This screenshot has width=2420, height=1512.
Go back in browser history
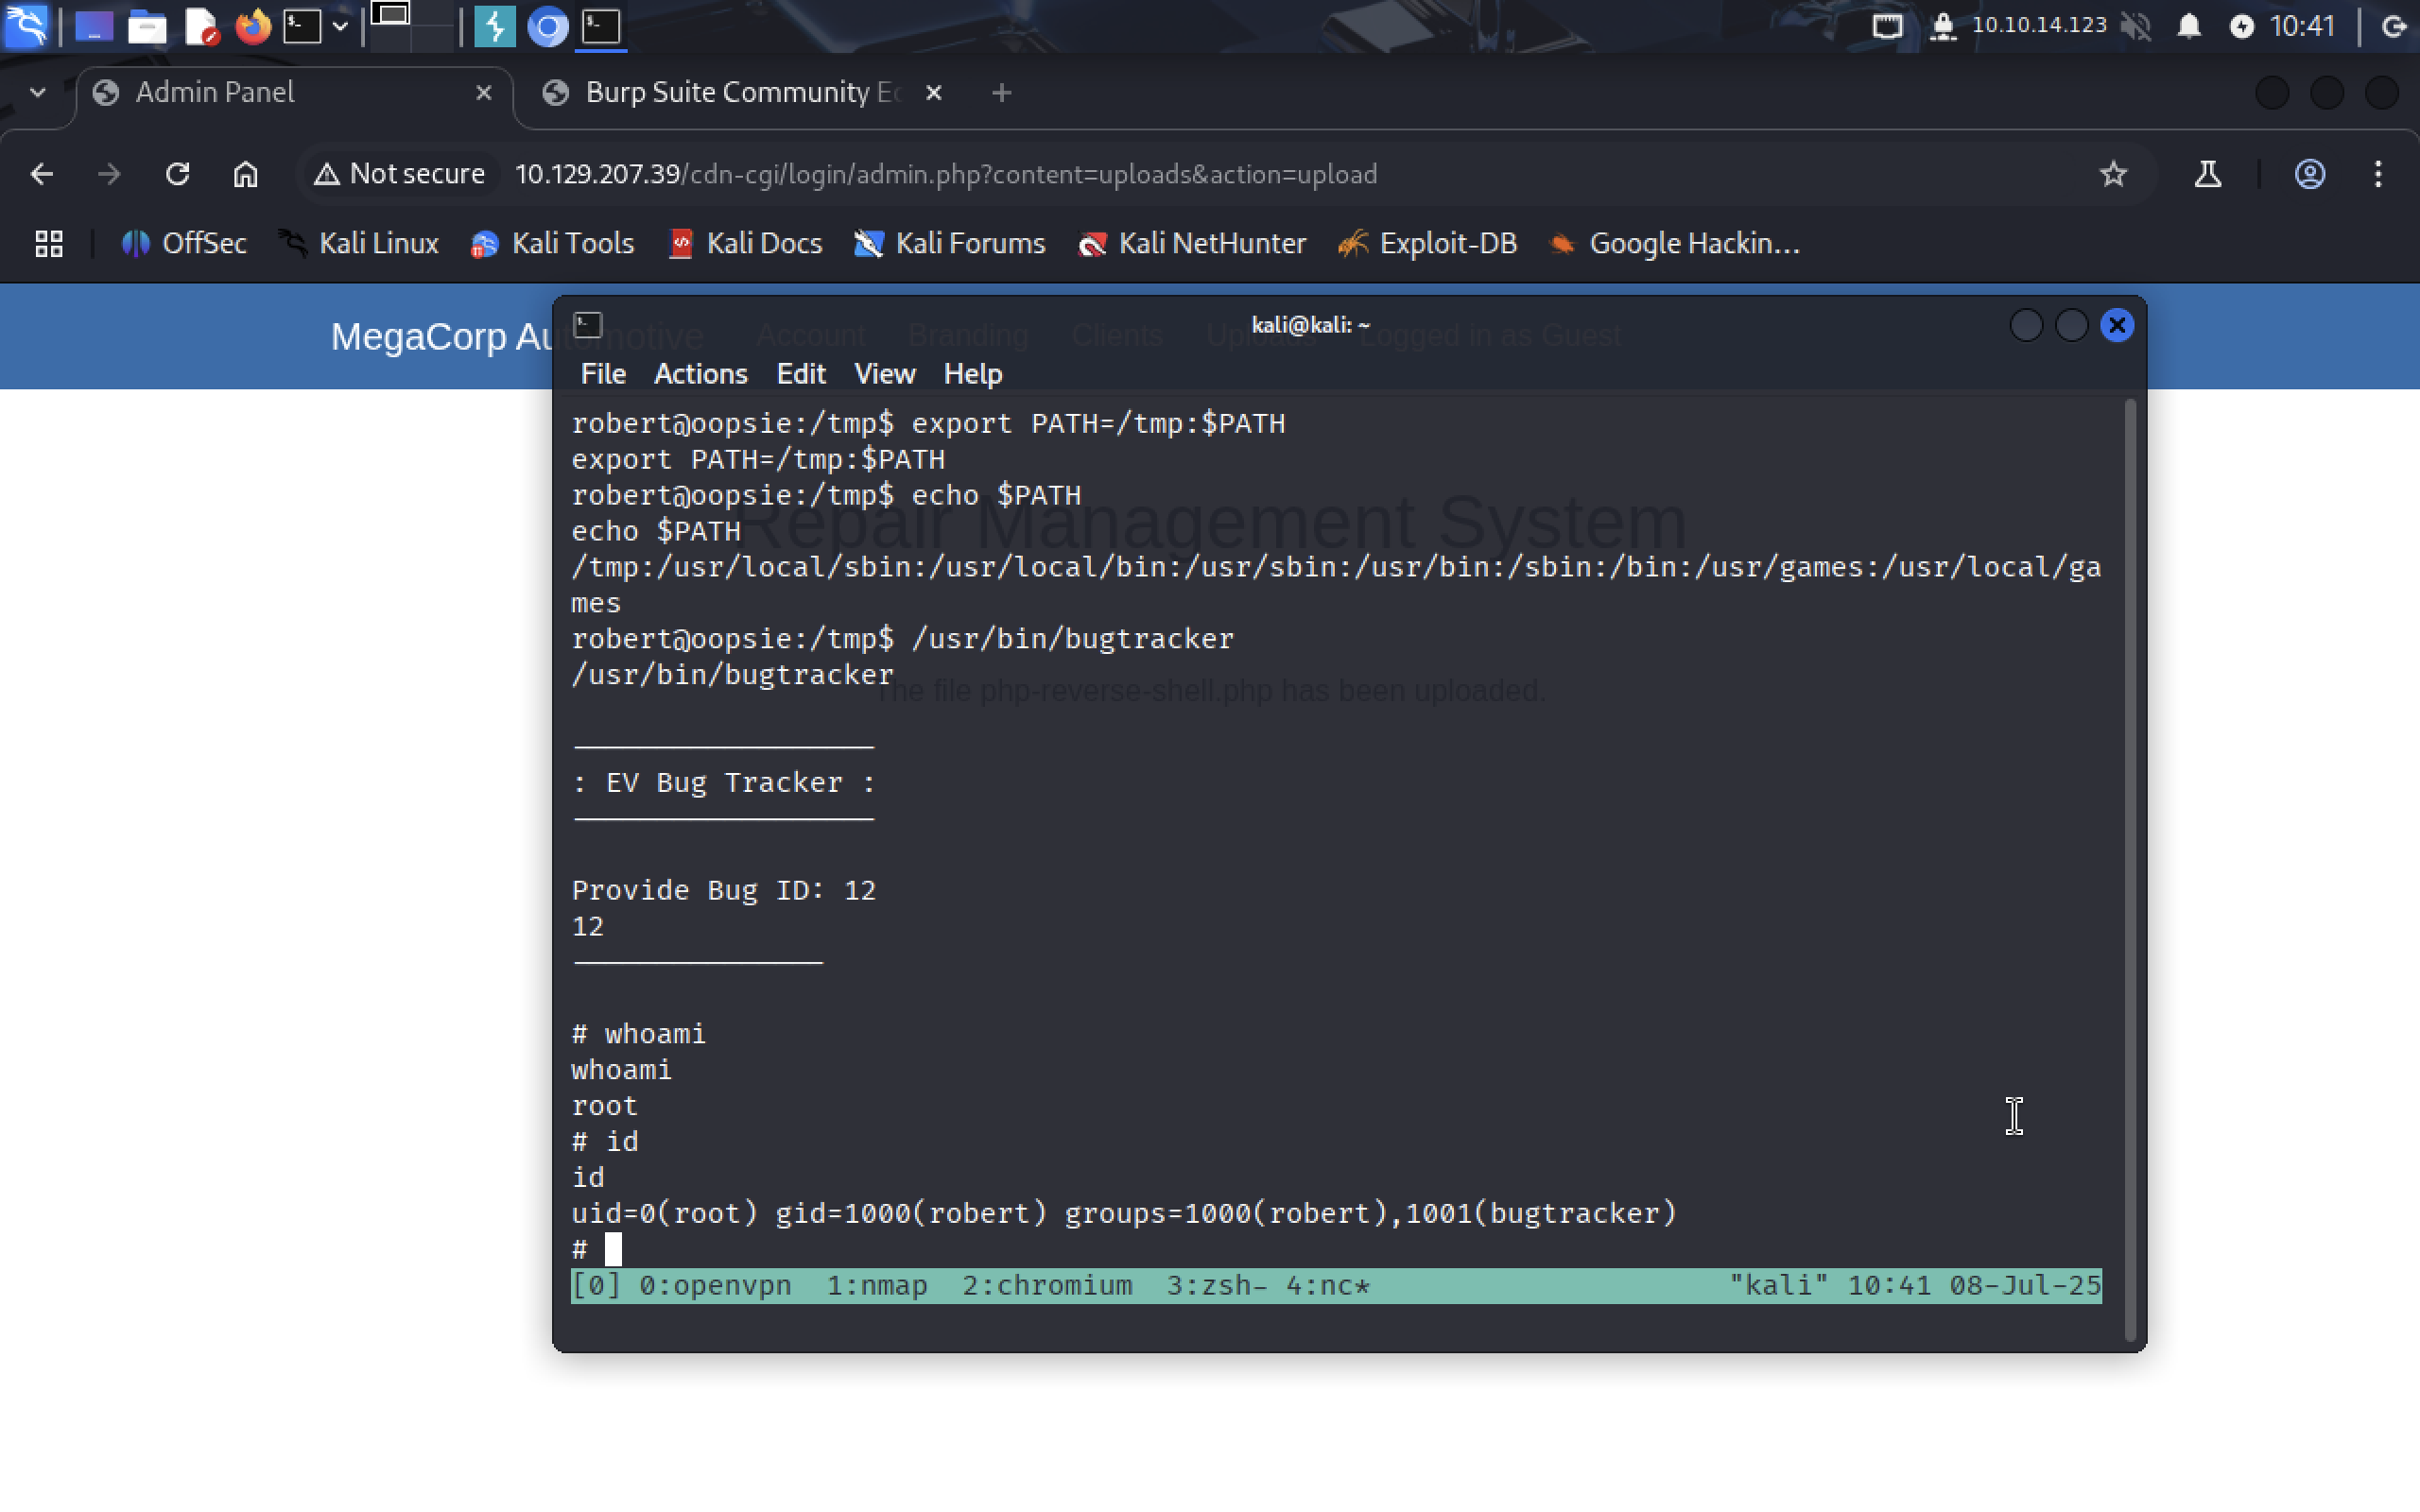[41, 174]
